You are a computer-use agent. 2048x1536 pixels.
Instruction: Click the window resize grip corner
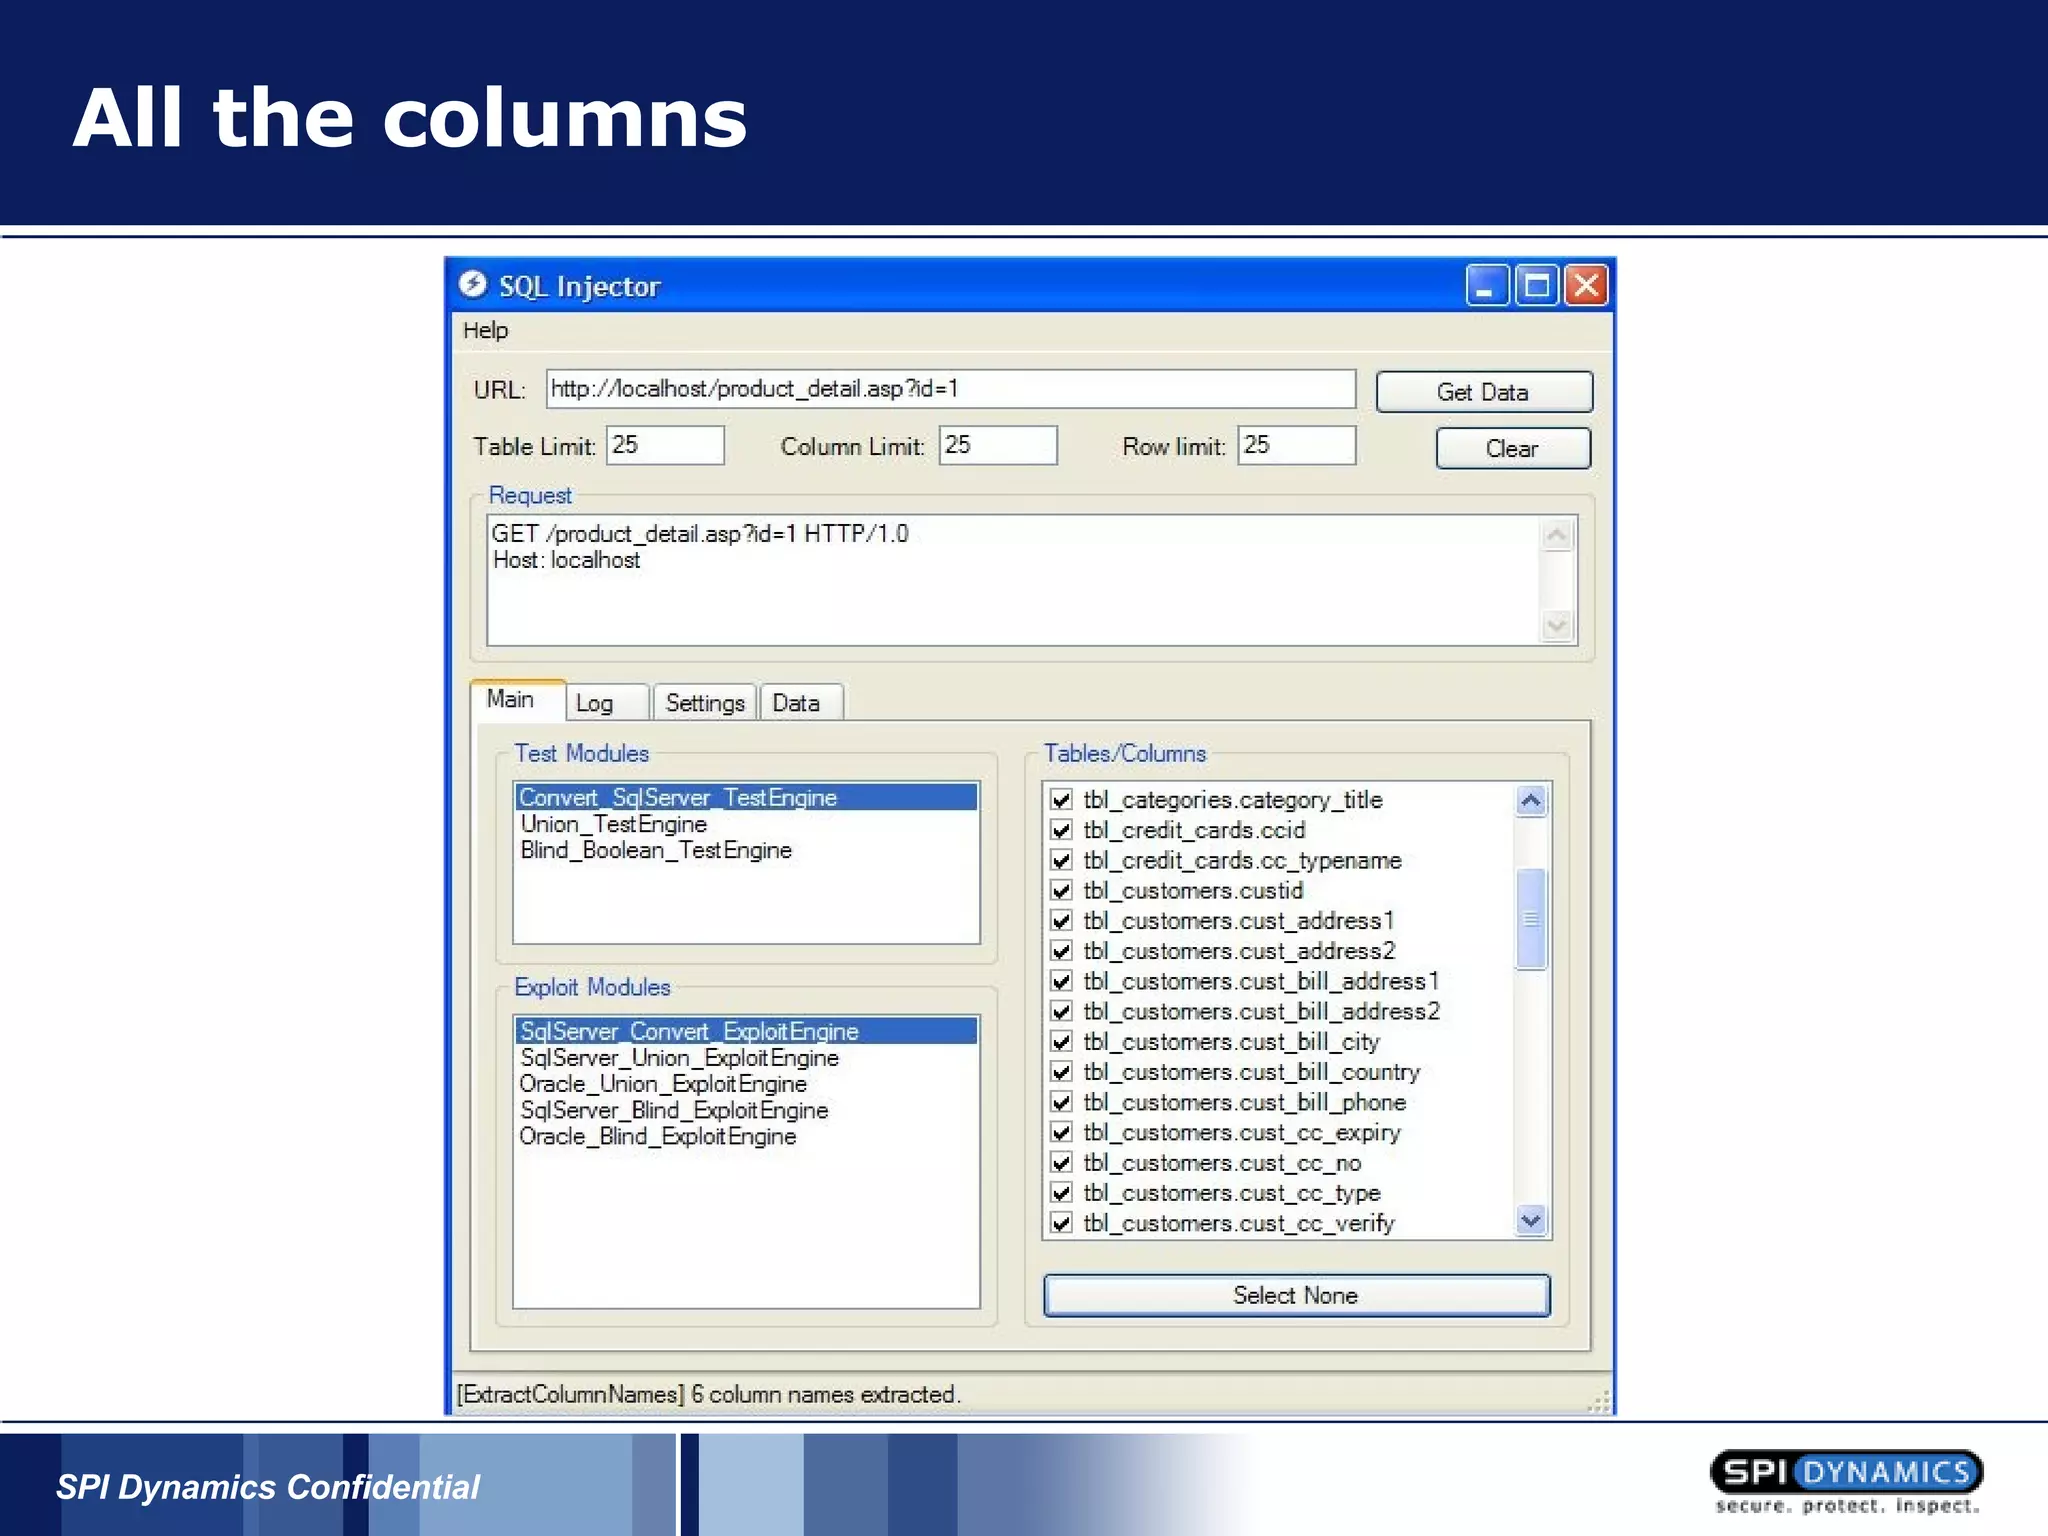[x=1599, y=1401]
